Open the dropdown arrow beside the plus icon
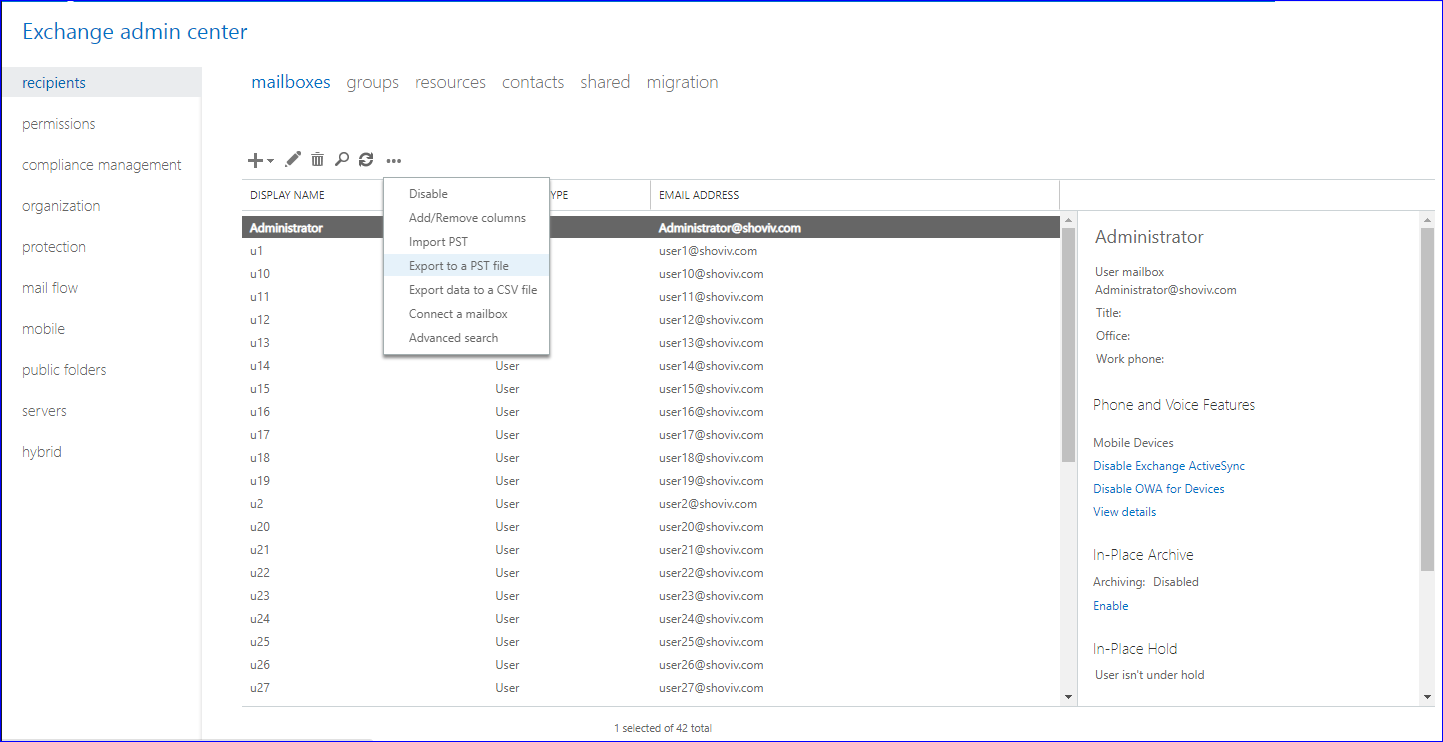 click(x=270, y=161)
